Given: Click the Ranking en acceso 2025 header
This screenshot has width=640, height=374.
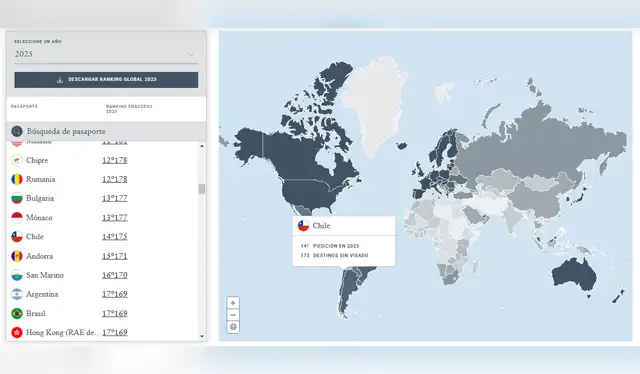Looking at the screenshot, I should point(129,109).
